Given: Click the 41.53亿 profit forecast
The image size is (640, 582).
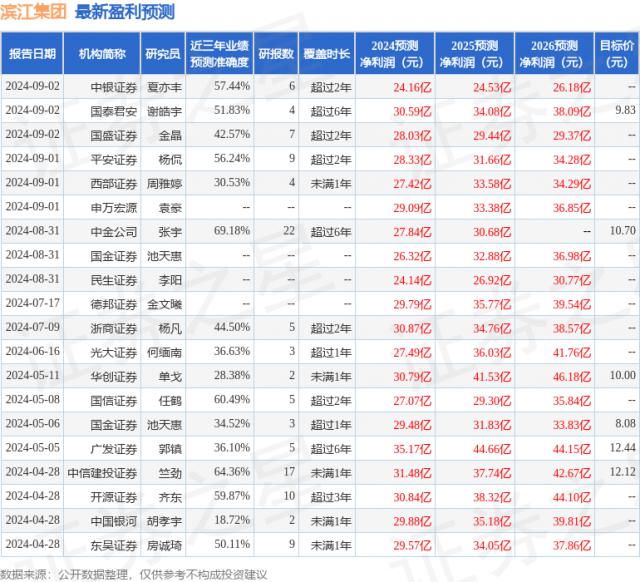Looking at the screenshot, I should click(492, 376).
